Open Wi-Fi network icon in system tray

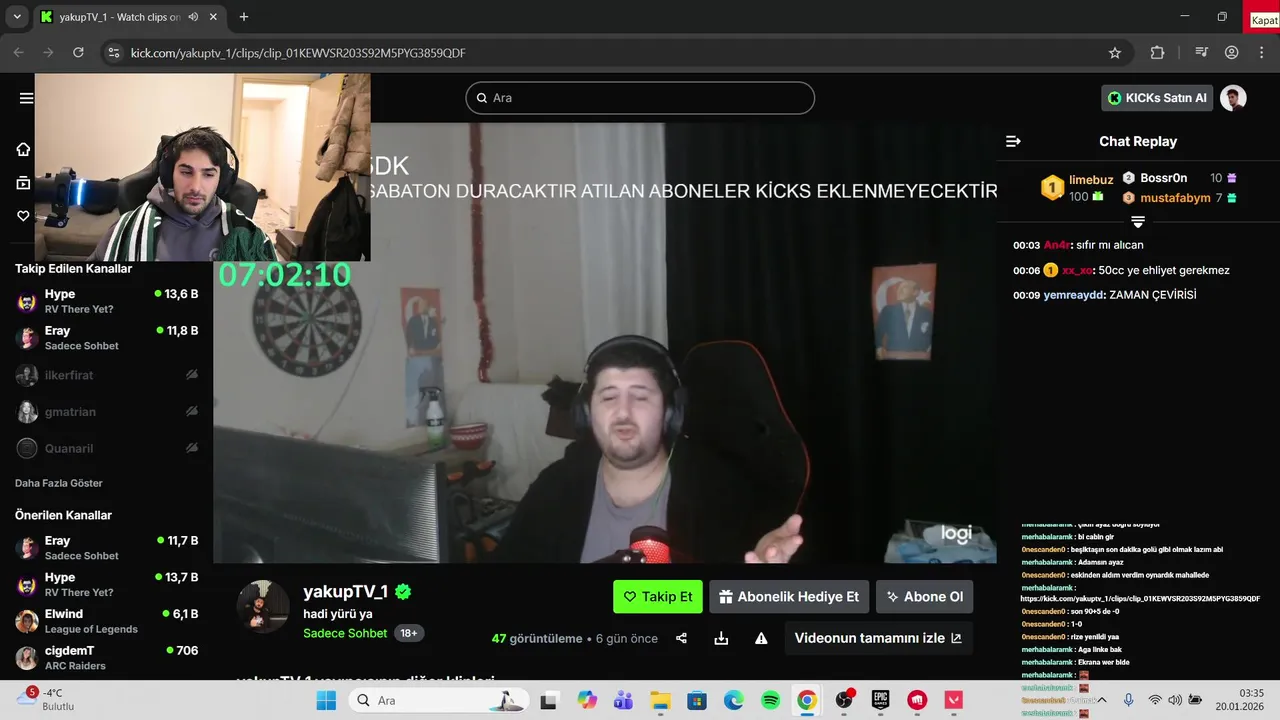[1155, 700]
